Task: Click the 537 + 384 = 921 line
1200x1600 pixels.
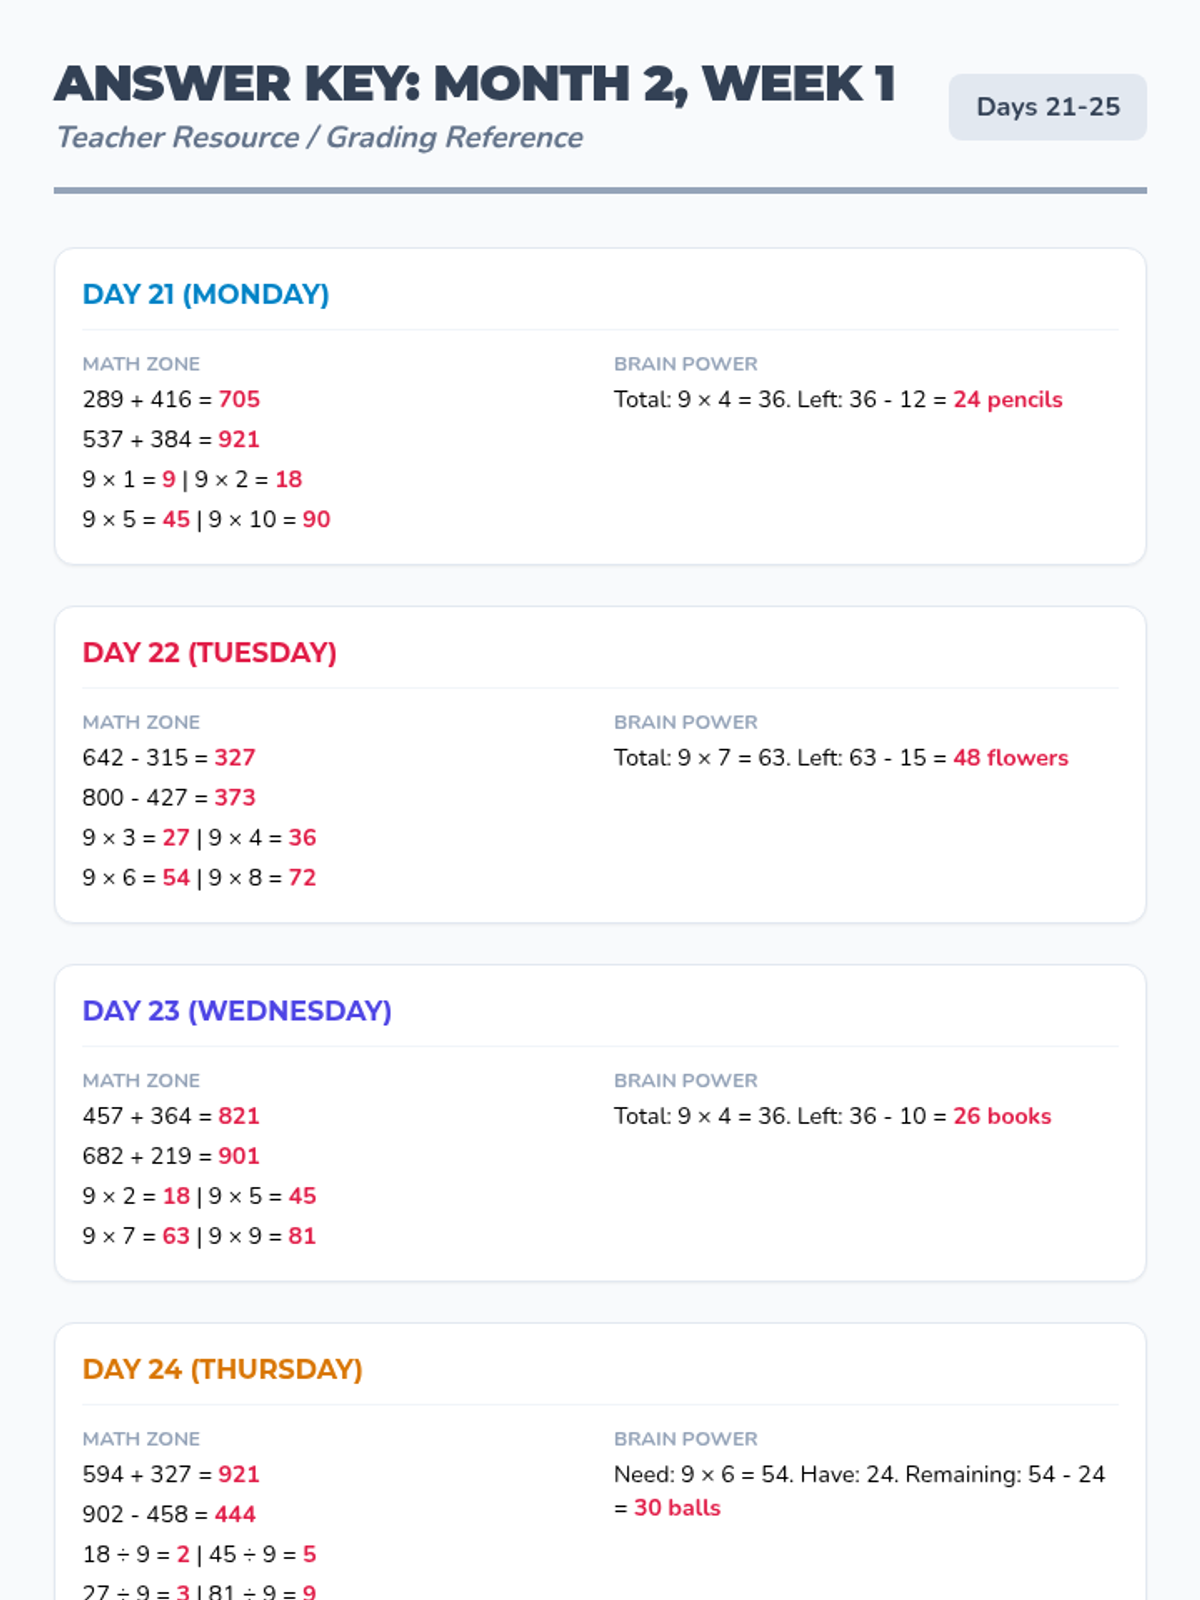Action: [x=171, y=439]
